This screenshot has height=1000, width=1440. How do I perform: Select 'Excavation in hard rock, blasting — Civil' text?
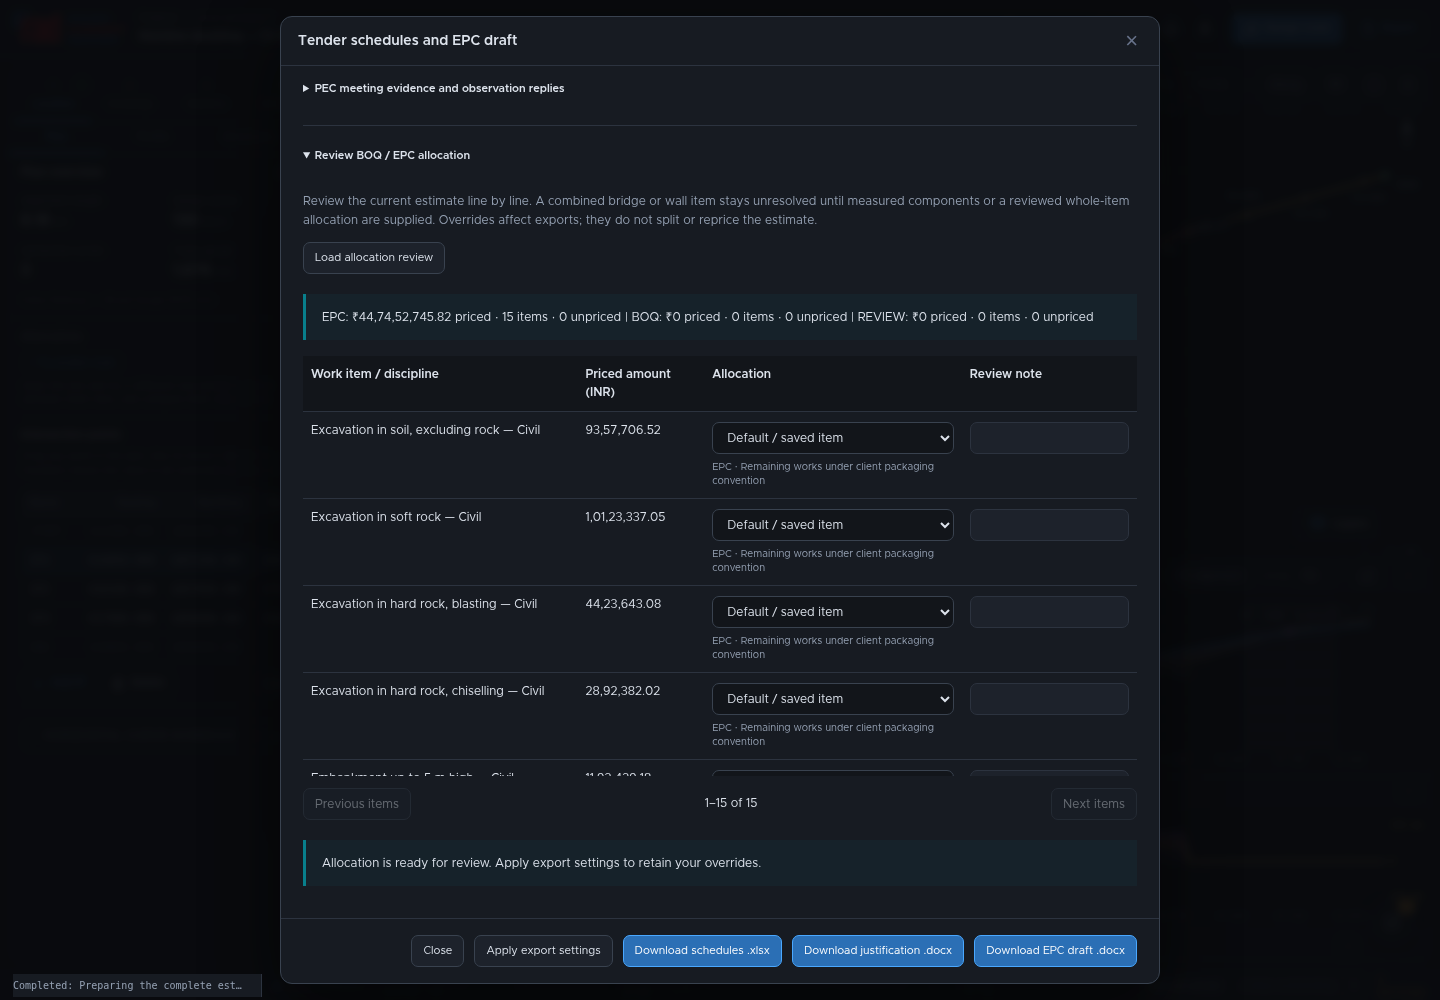click(x=424, y=604)
